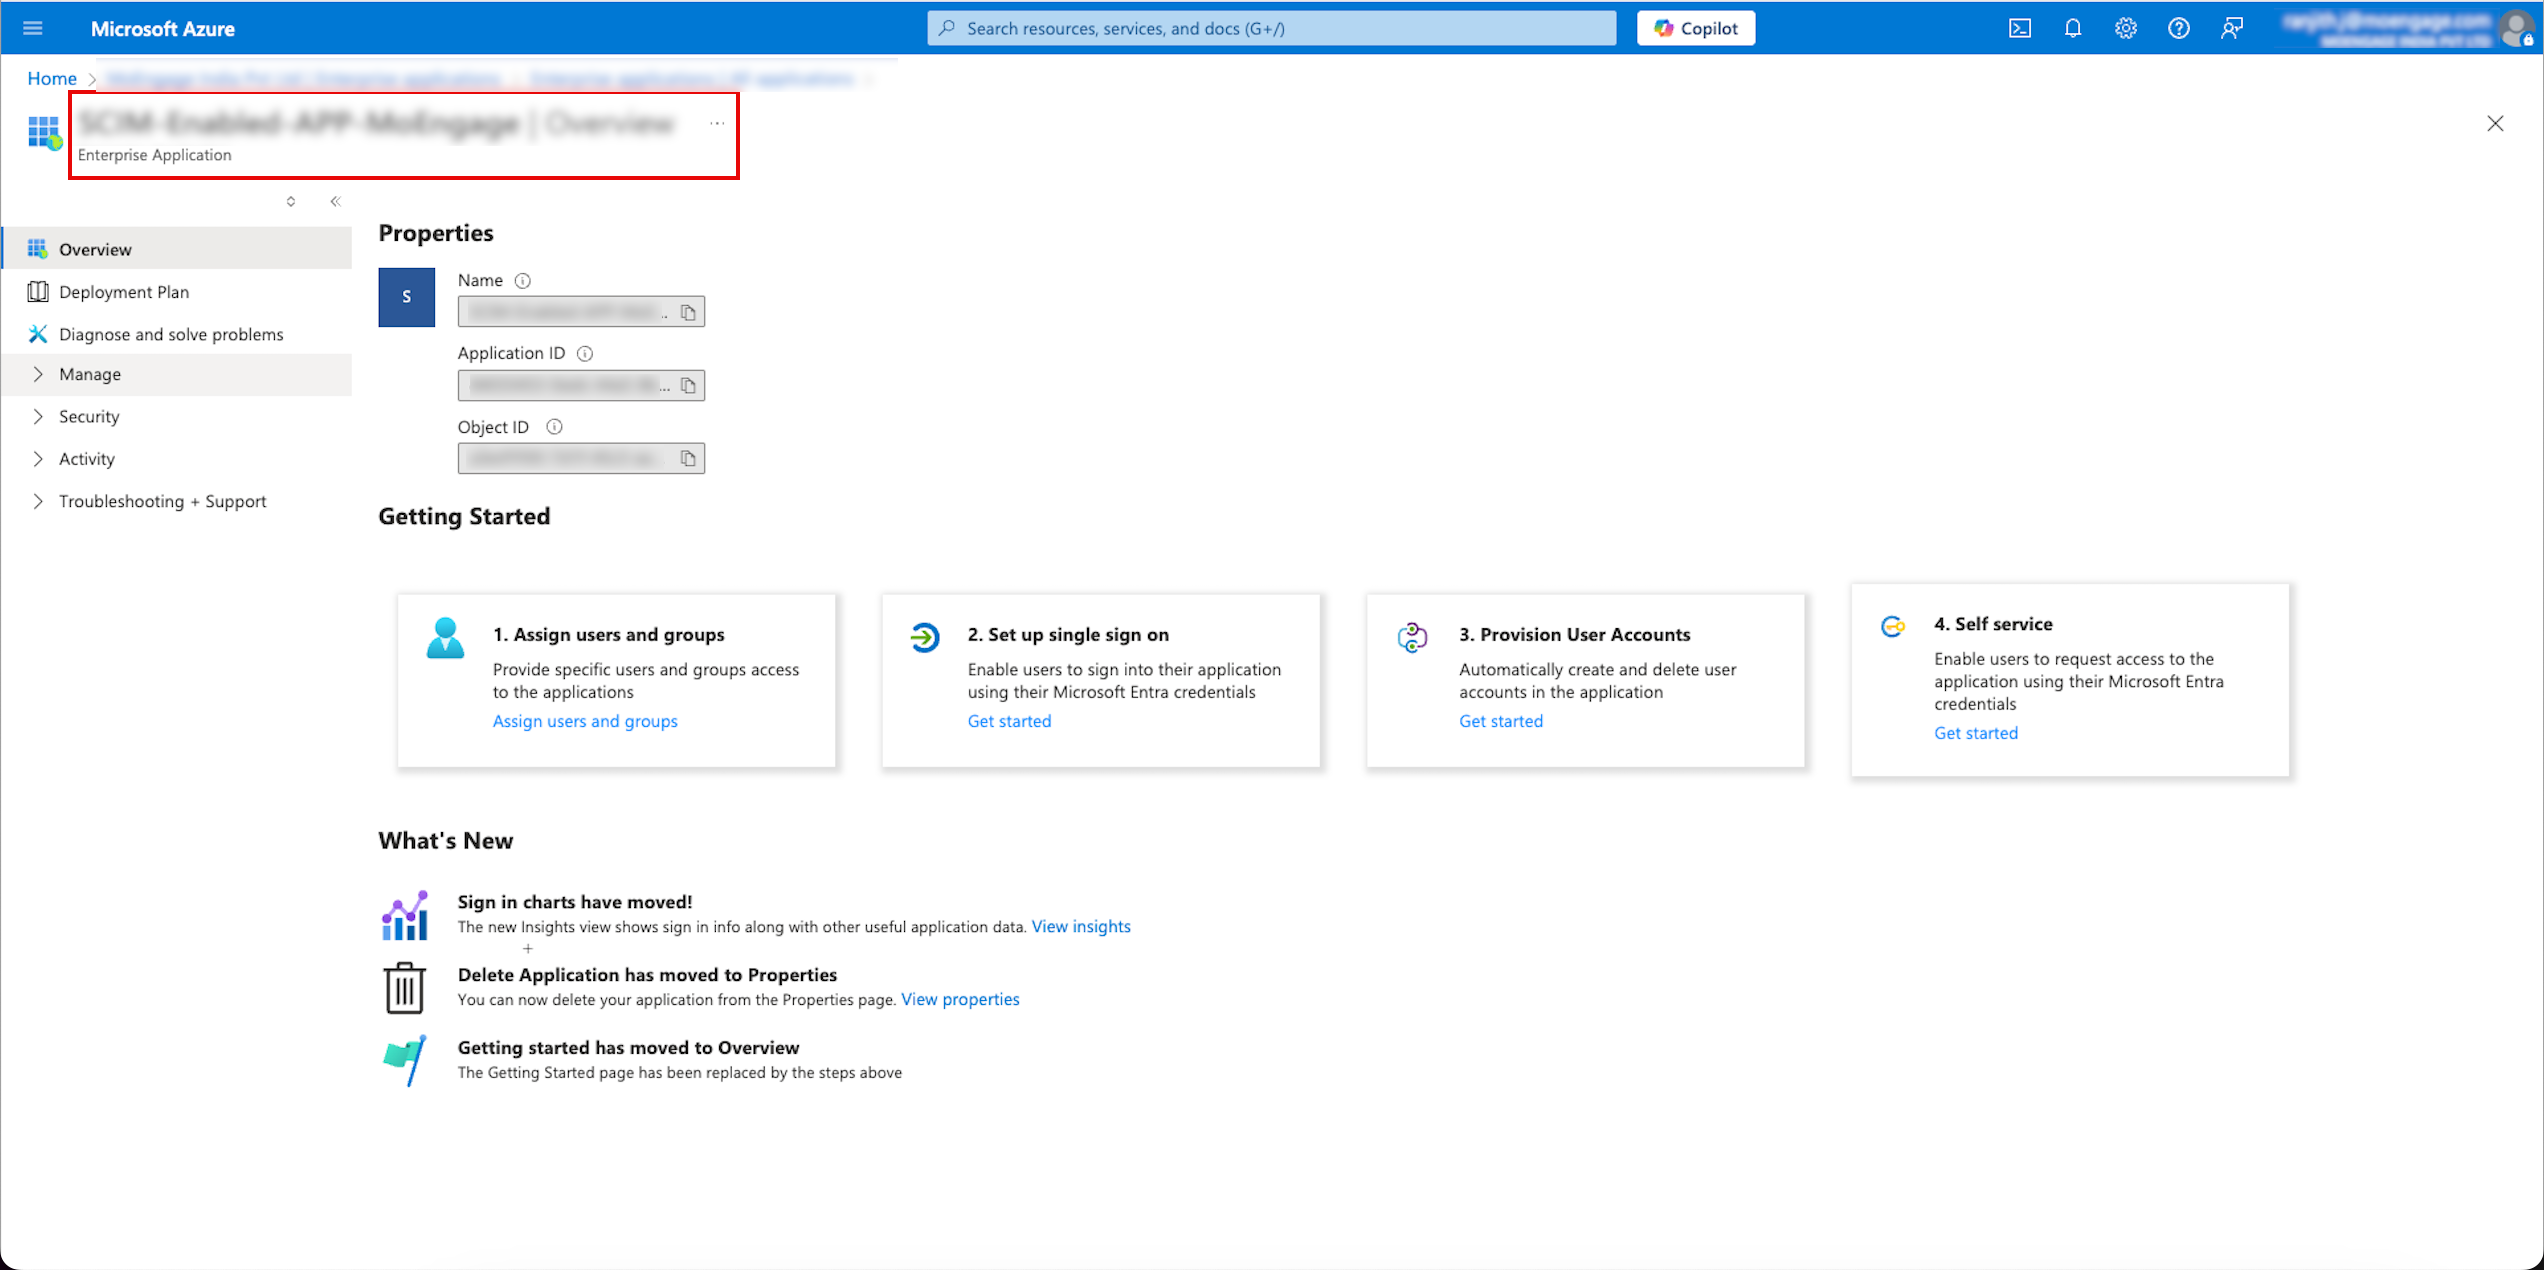Click the feedback icon in header
The height and width of the screenshot is (1270, 2544).
pos(2231,28)
